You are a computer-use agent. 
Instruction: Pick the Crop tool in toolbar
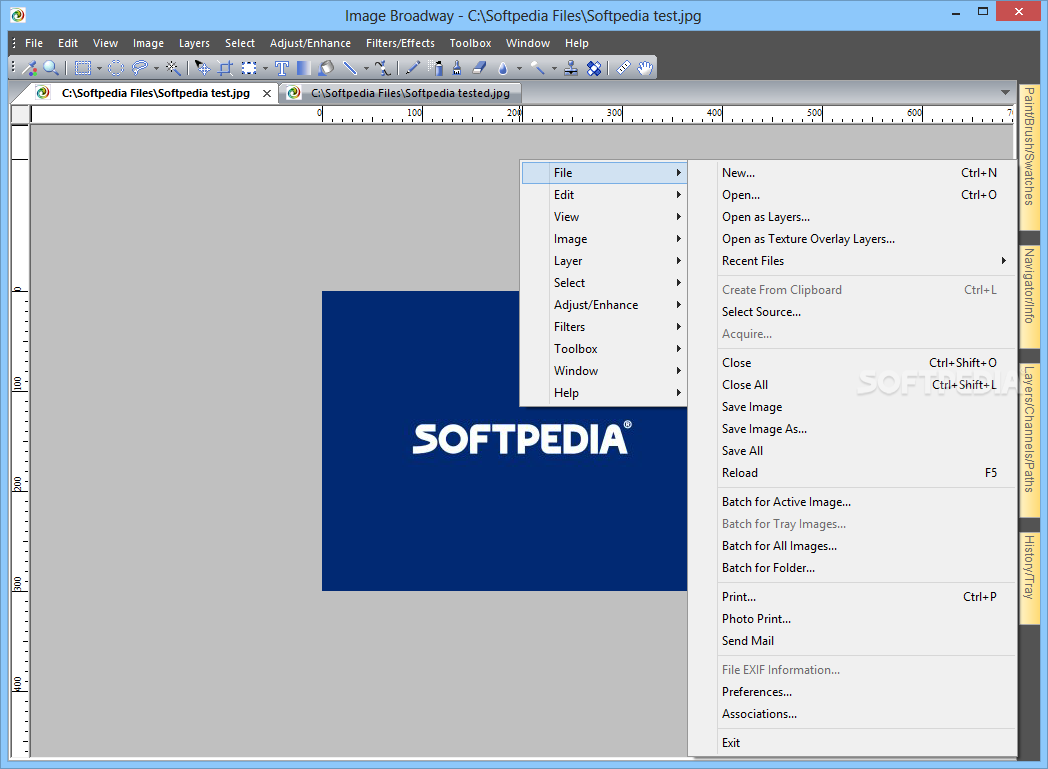point(226,68)
